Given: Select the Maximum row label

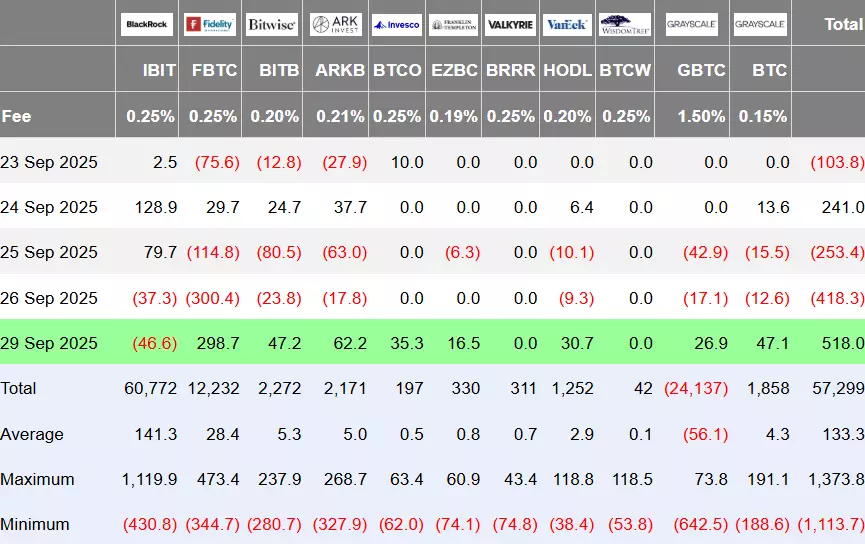Looking at the screenshot, I should [x=35, y=479].
